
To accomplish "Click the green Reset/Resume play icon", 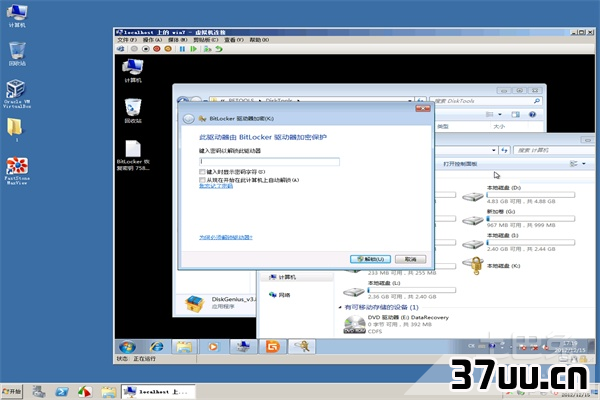I will tap(194, 49).
